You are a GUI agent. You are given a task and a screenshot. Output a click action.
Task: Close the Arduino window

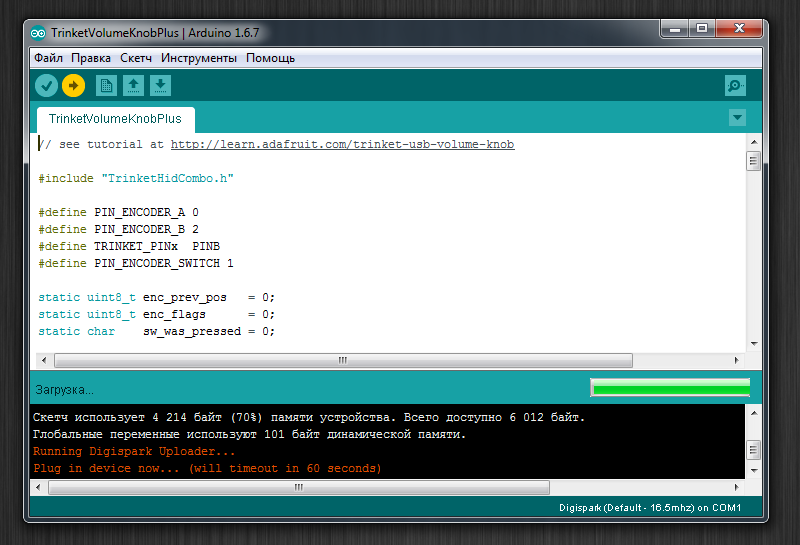click(739, 29)
